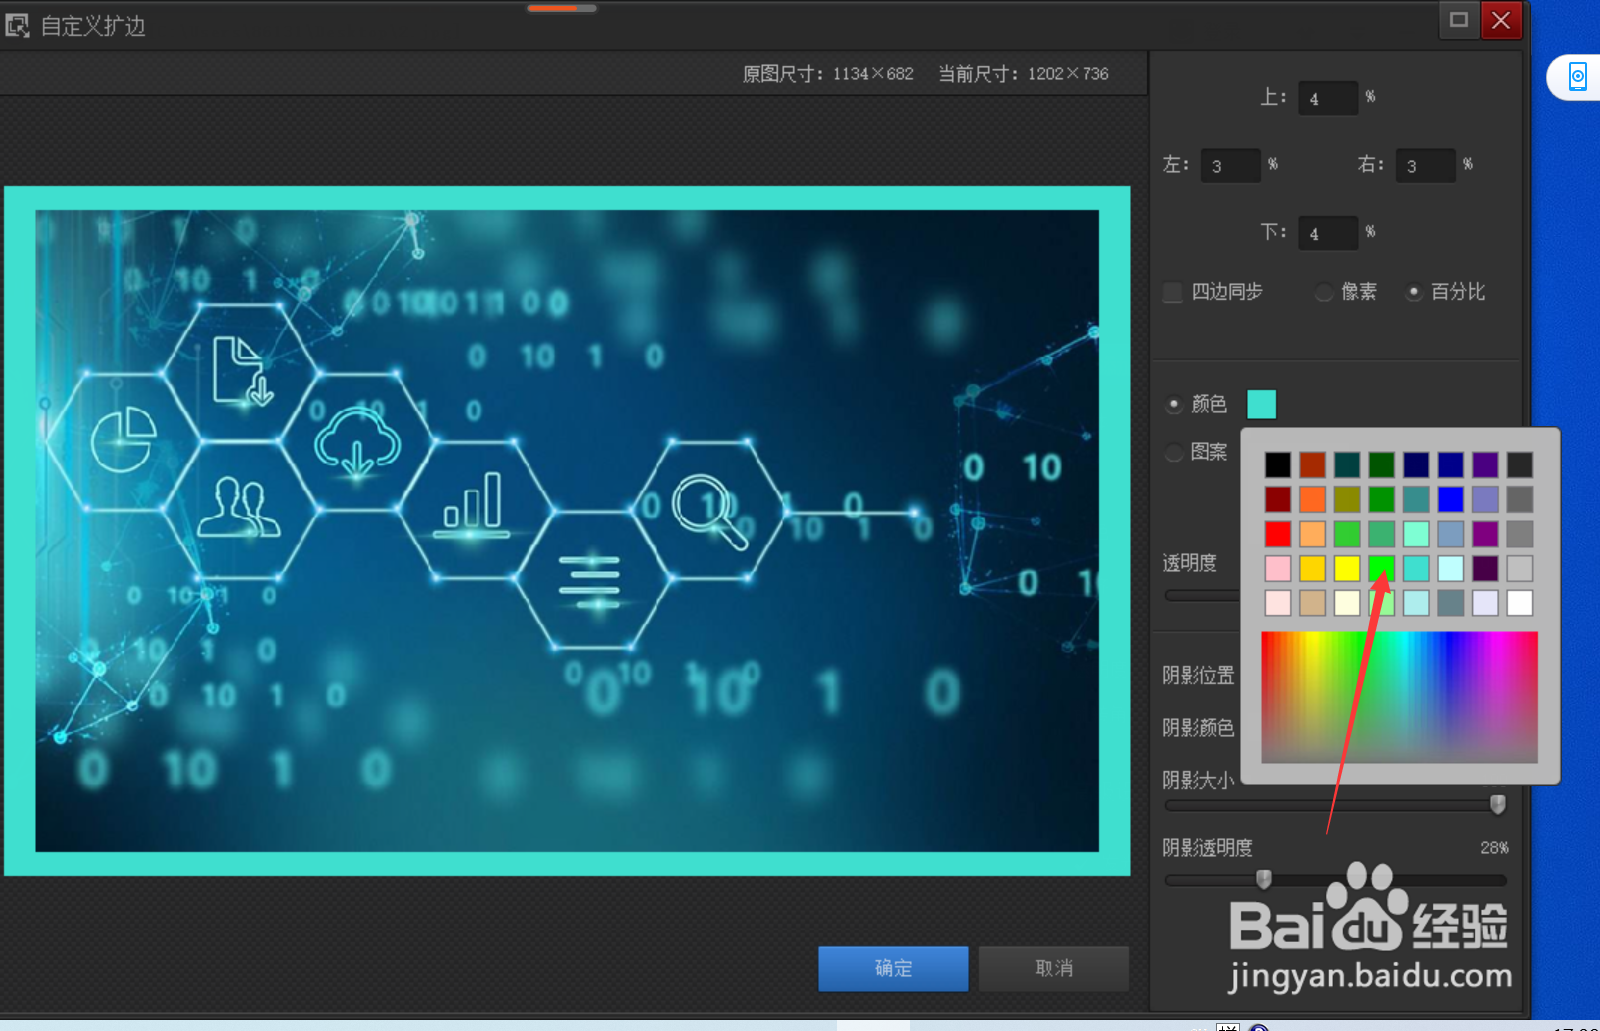1600x1031 pixels.
Task: Pick the olive swatch in the second row
Action: [1346, 499]
